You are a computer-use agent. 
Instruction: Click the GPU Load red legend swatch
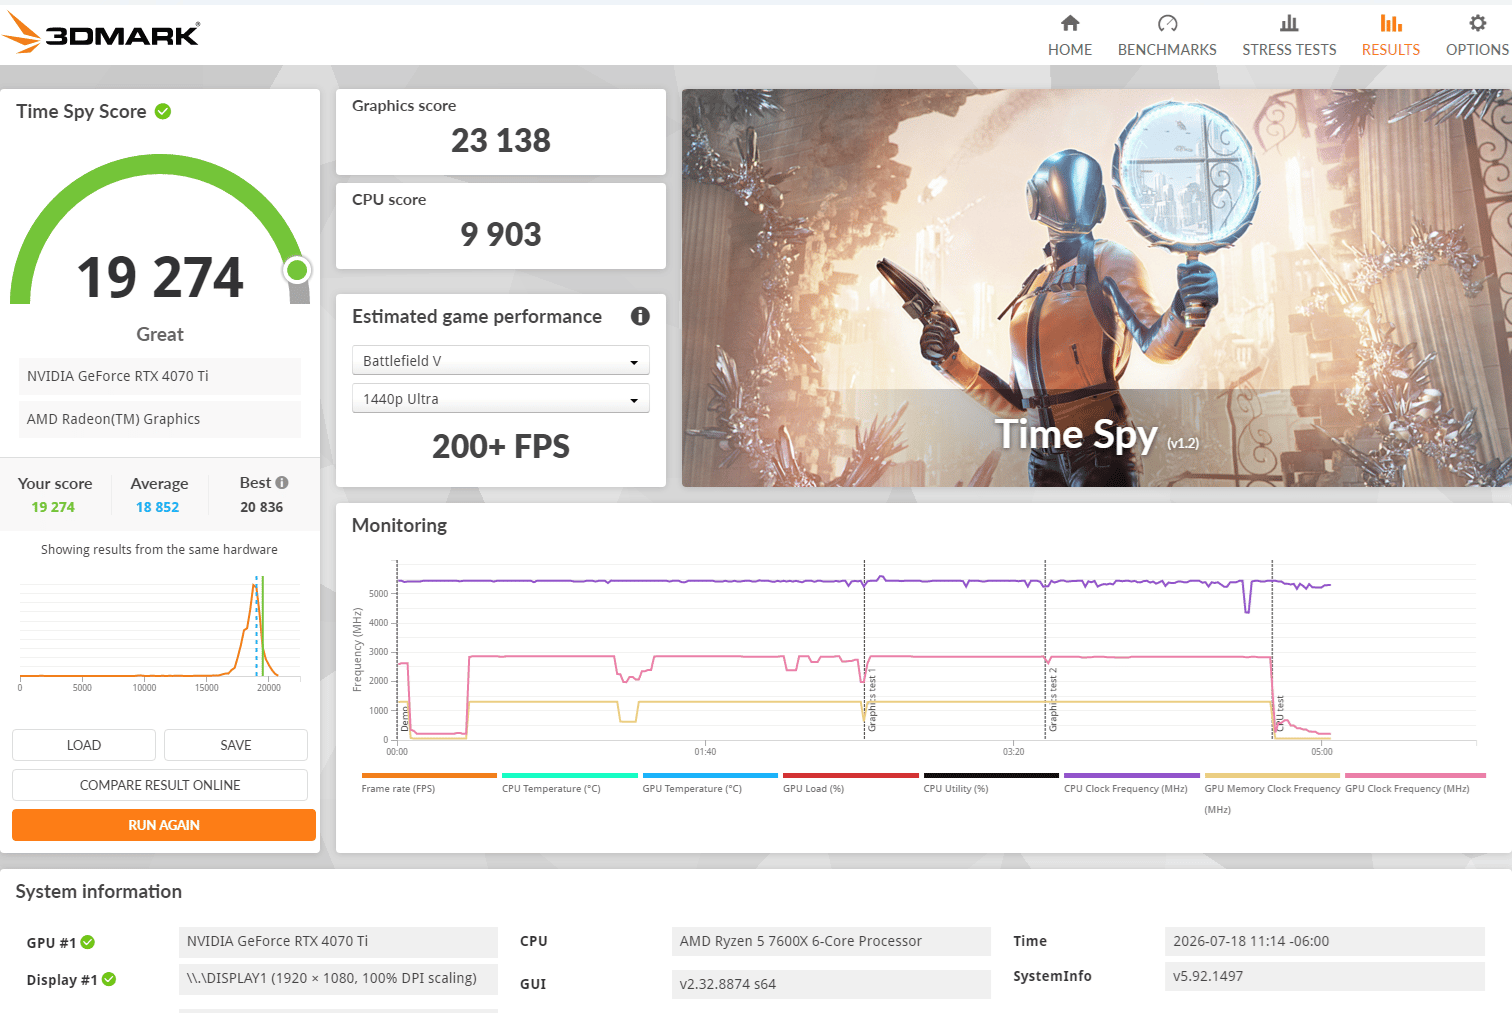point(851,775)
